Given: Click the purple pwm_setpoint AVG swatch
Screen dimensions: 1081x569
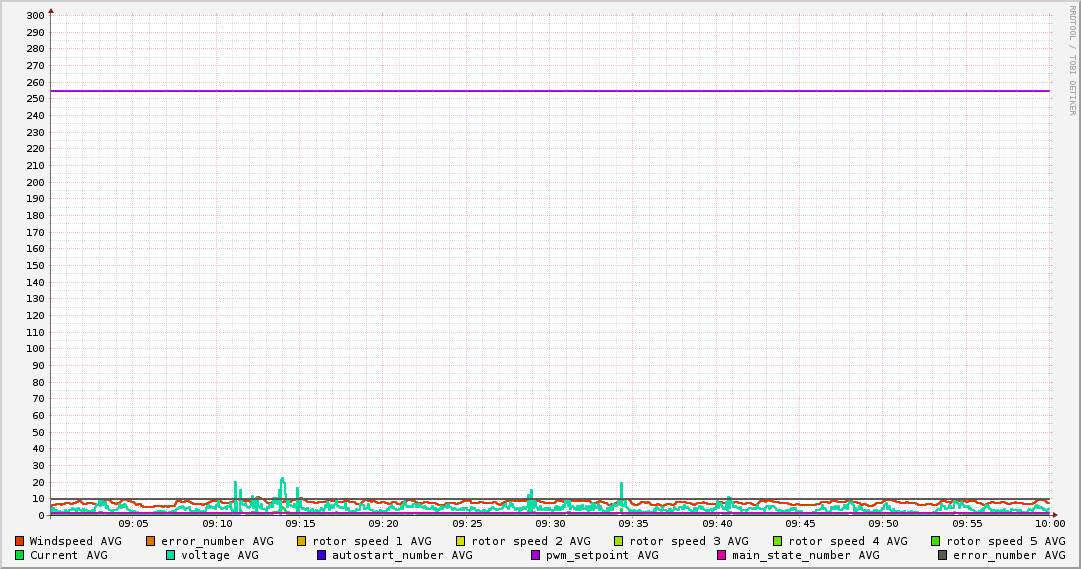Looking at the screenshot, I should [x=536, y=555].
